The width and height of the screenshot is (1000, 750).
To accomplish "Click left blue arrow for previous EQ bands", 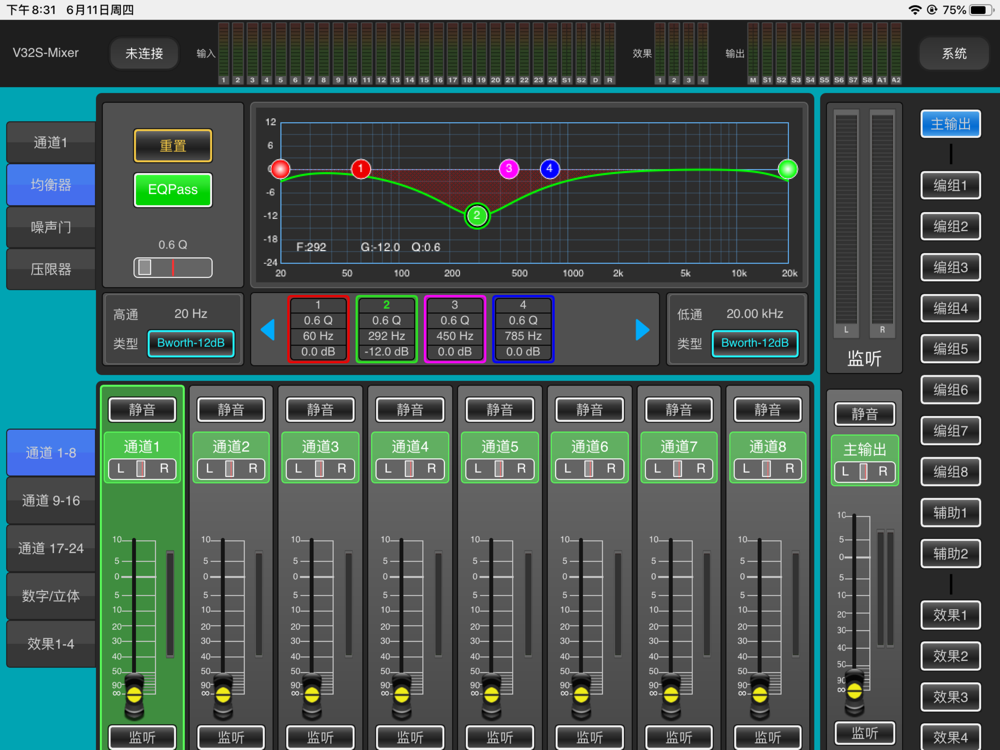I will tap(267, 329).
